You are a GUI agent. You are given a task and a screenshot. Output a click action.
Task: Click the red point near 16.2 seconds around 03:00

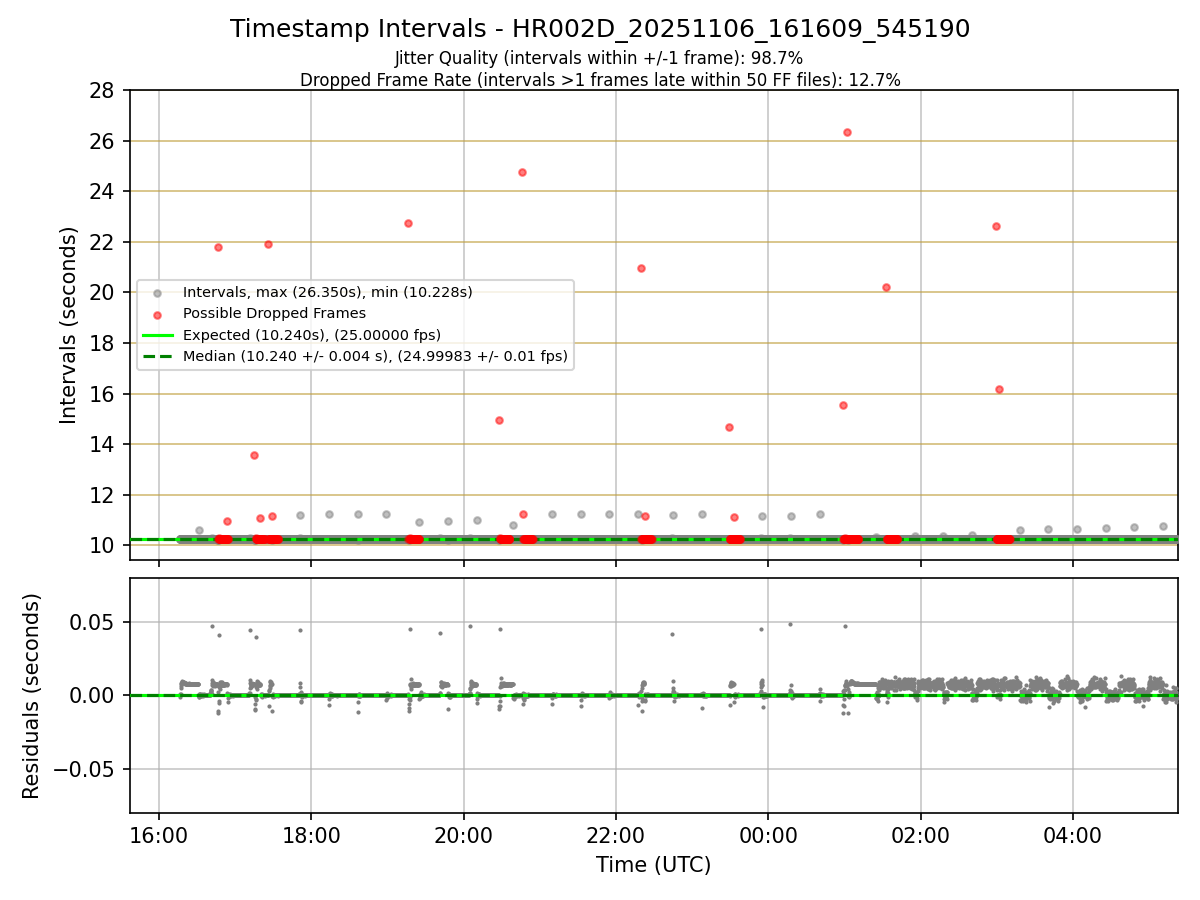(999, 389)
